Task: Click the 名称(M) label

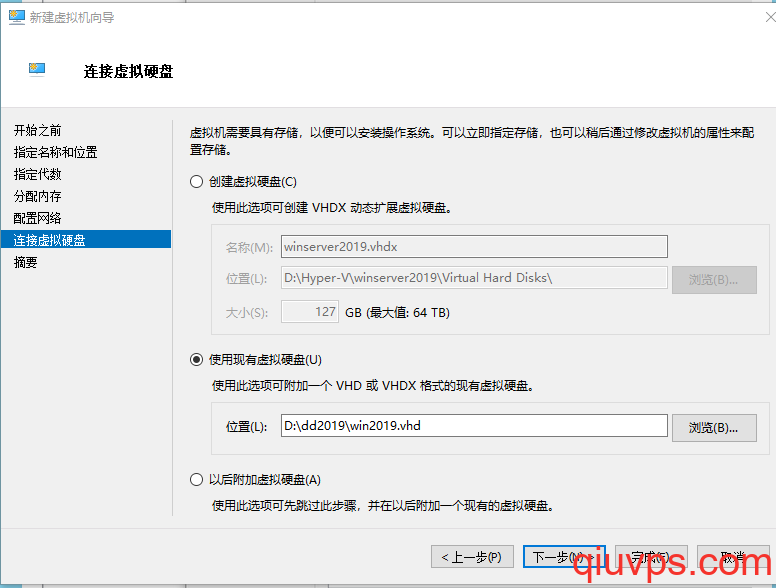Action: [249, 247]
